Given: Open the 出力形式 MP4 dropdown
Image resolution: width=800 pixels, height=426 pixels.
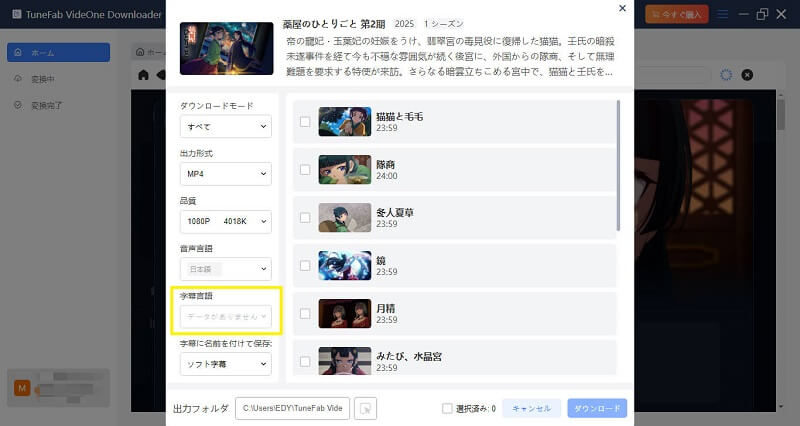Looking at the screenshot, I should (226, 173).
